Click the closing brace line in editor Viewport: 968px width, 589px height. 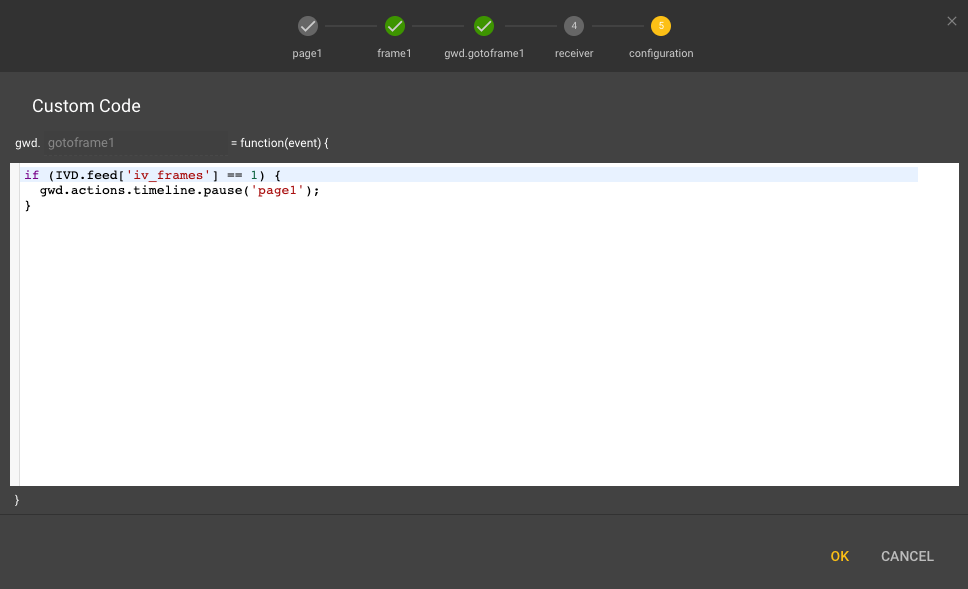28,206
